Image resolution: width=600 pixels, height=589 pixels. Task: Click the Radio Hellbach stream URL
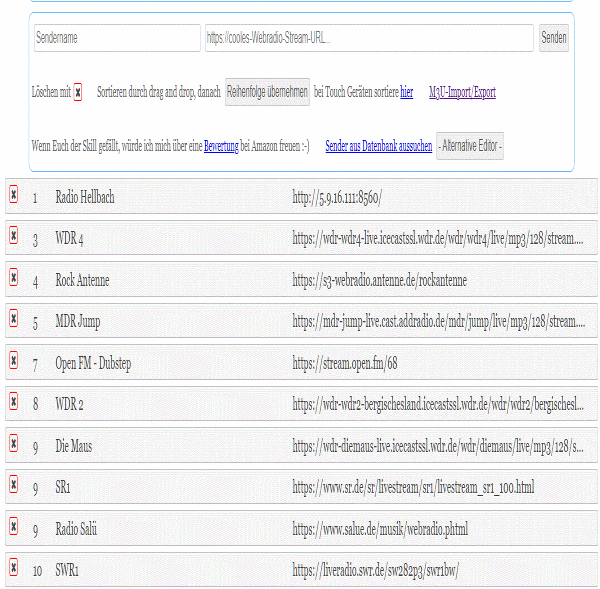click(337, 198)
